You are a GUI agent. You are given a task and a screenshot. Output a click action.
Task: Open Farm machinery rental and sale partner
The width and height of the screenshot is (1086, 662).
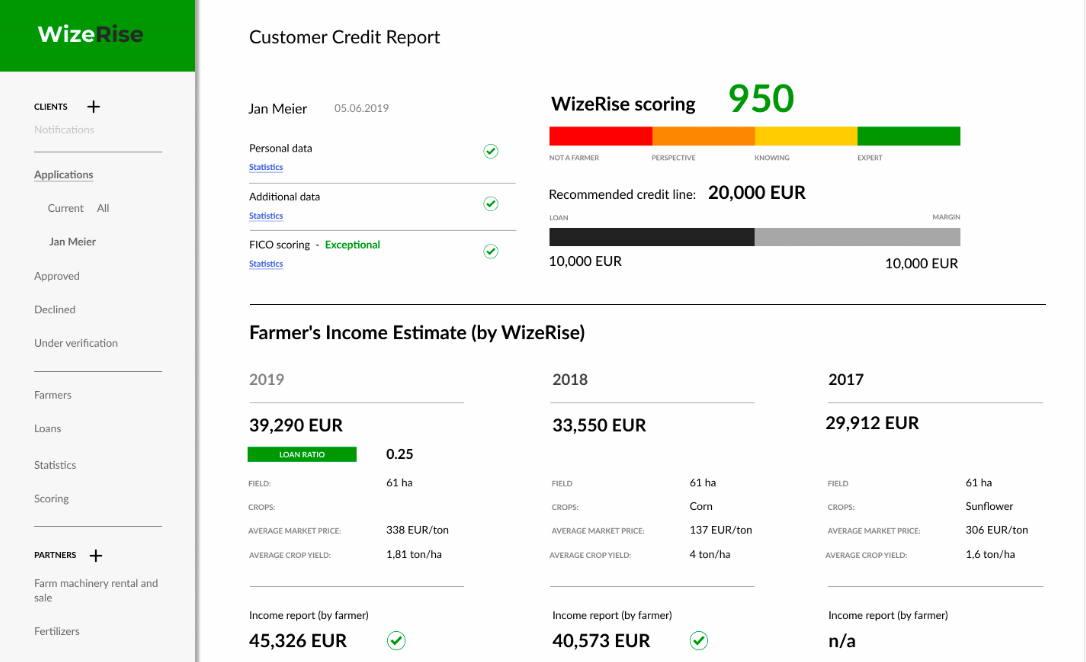pyautogui.click(x=96, y=591)
